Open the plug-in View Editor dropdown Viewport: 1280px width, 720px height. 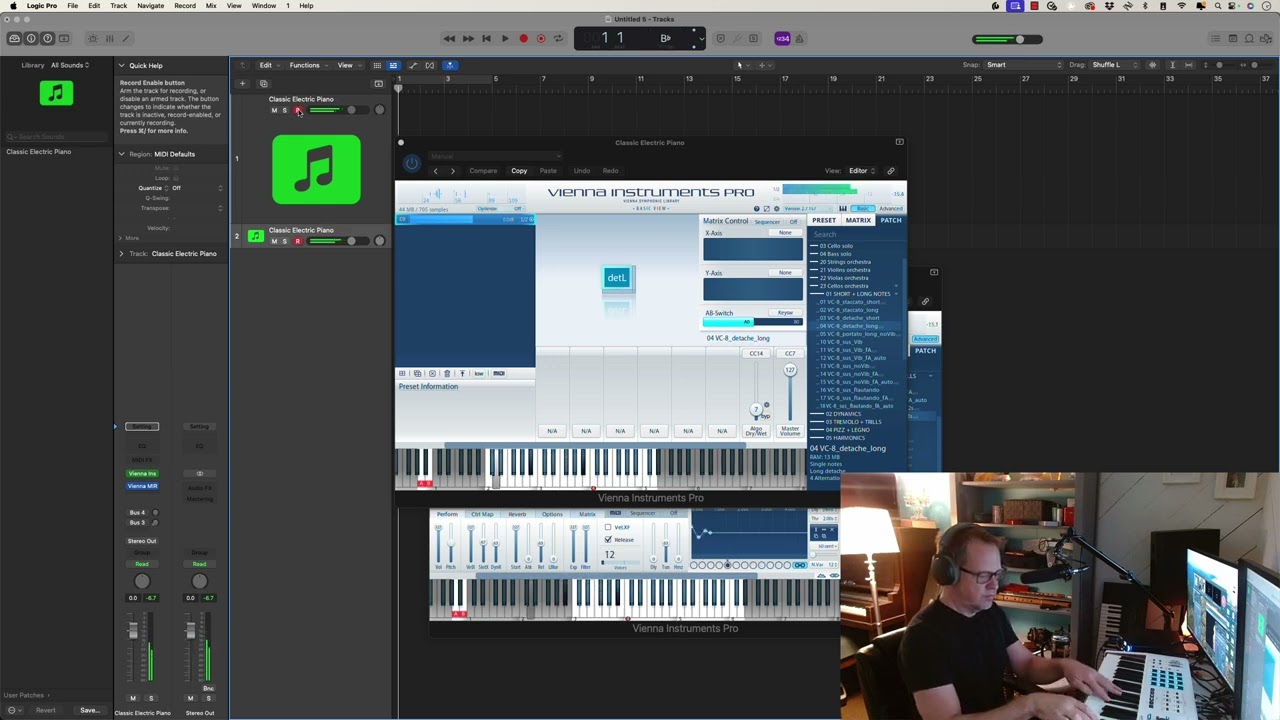pyautogui.click(x=862, y=171)
